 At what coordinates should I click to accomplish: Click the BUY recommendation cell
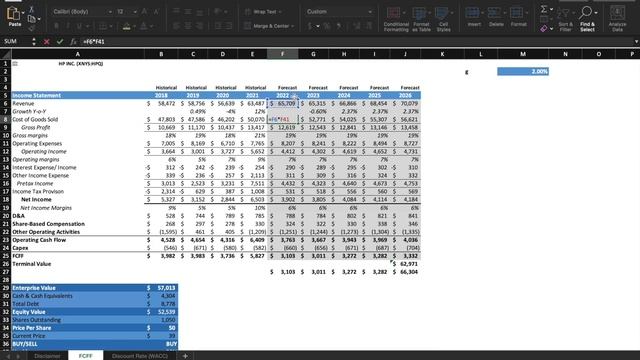pos(161,344)
